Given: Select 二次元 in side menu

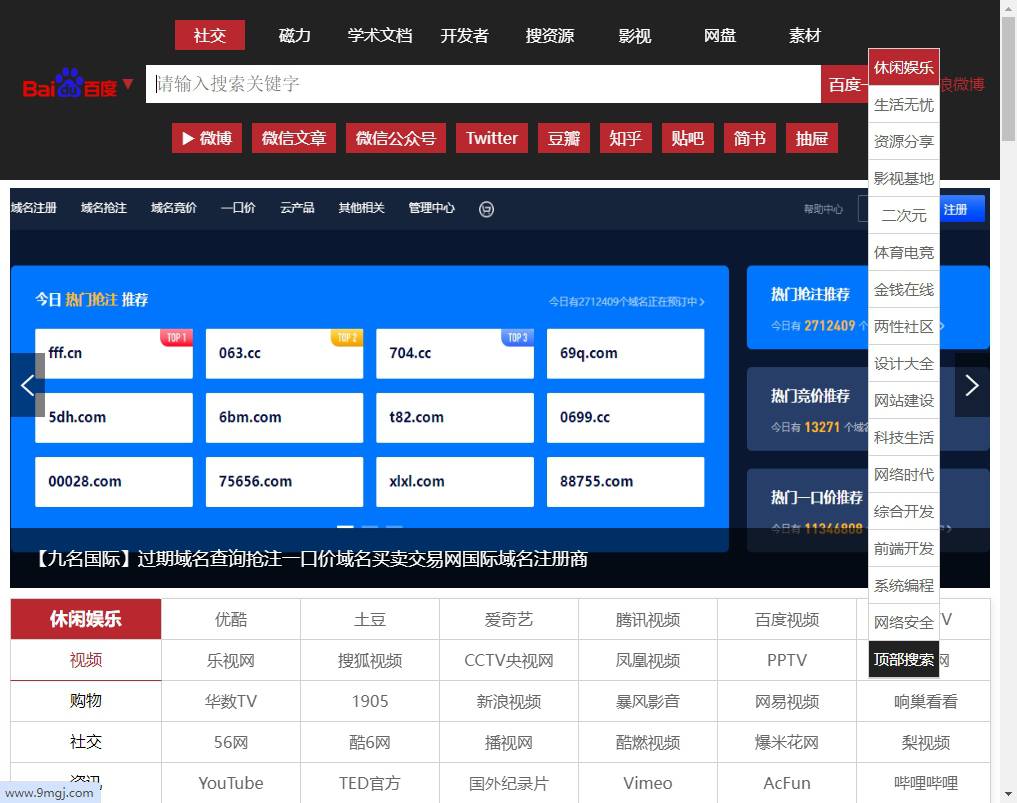Looking at the screenshot, I should pyautogui.click(x=903, y=215).
